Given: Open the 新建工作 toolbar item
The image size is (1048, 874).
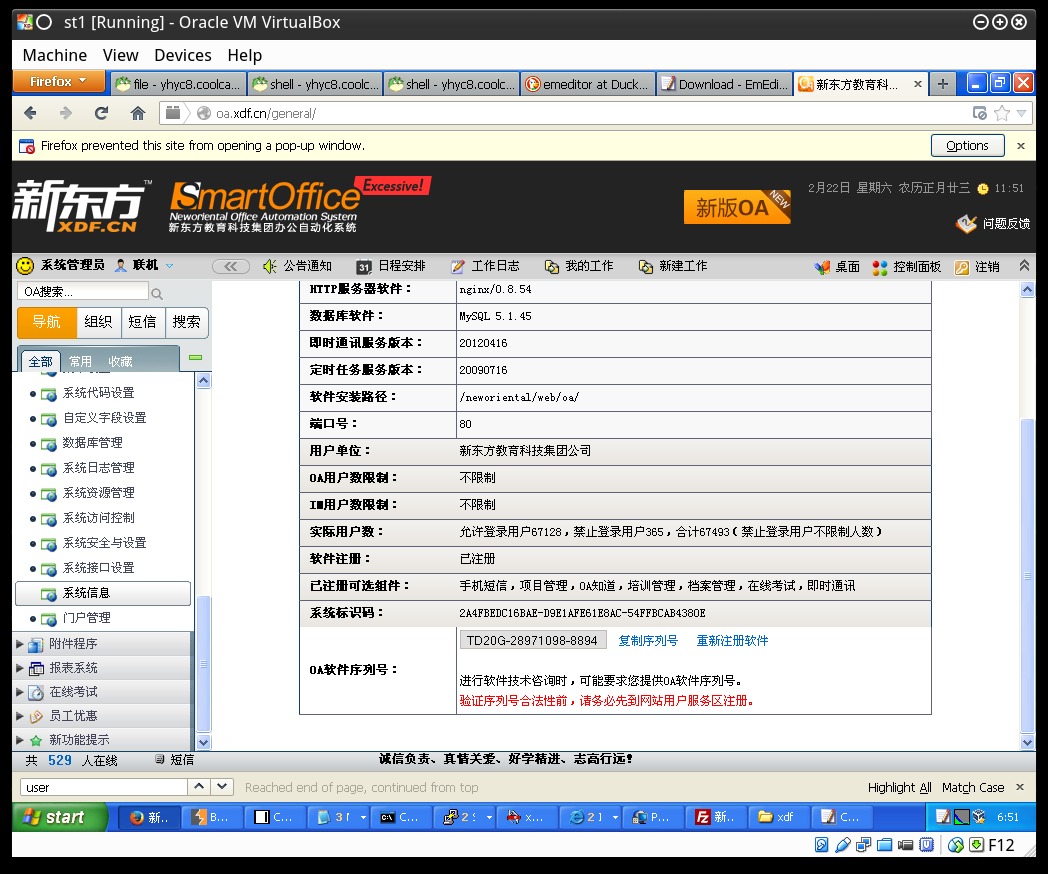Looking at the screenshot, I should tap(673, 266).
